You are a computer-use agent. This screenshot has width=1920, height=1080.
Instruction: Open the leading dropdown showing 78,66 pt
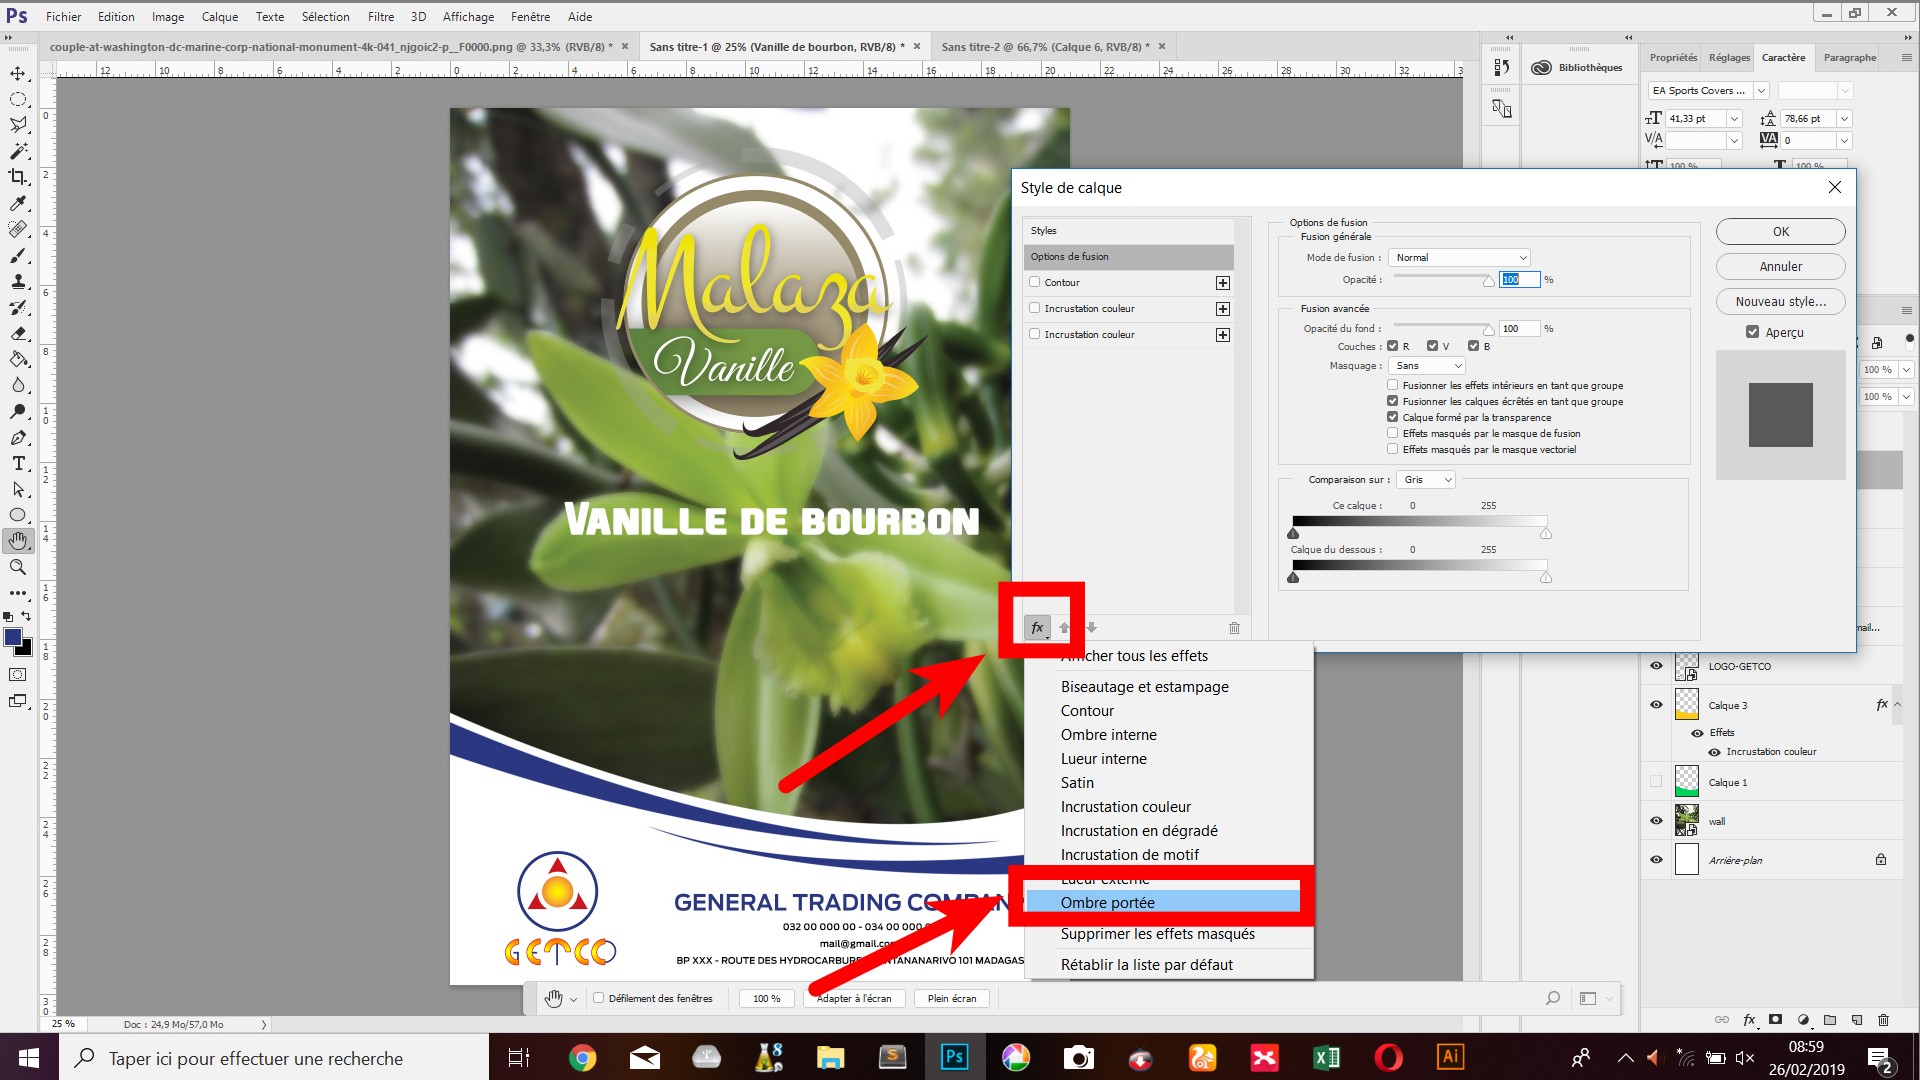pos(1844,119)
